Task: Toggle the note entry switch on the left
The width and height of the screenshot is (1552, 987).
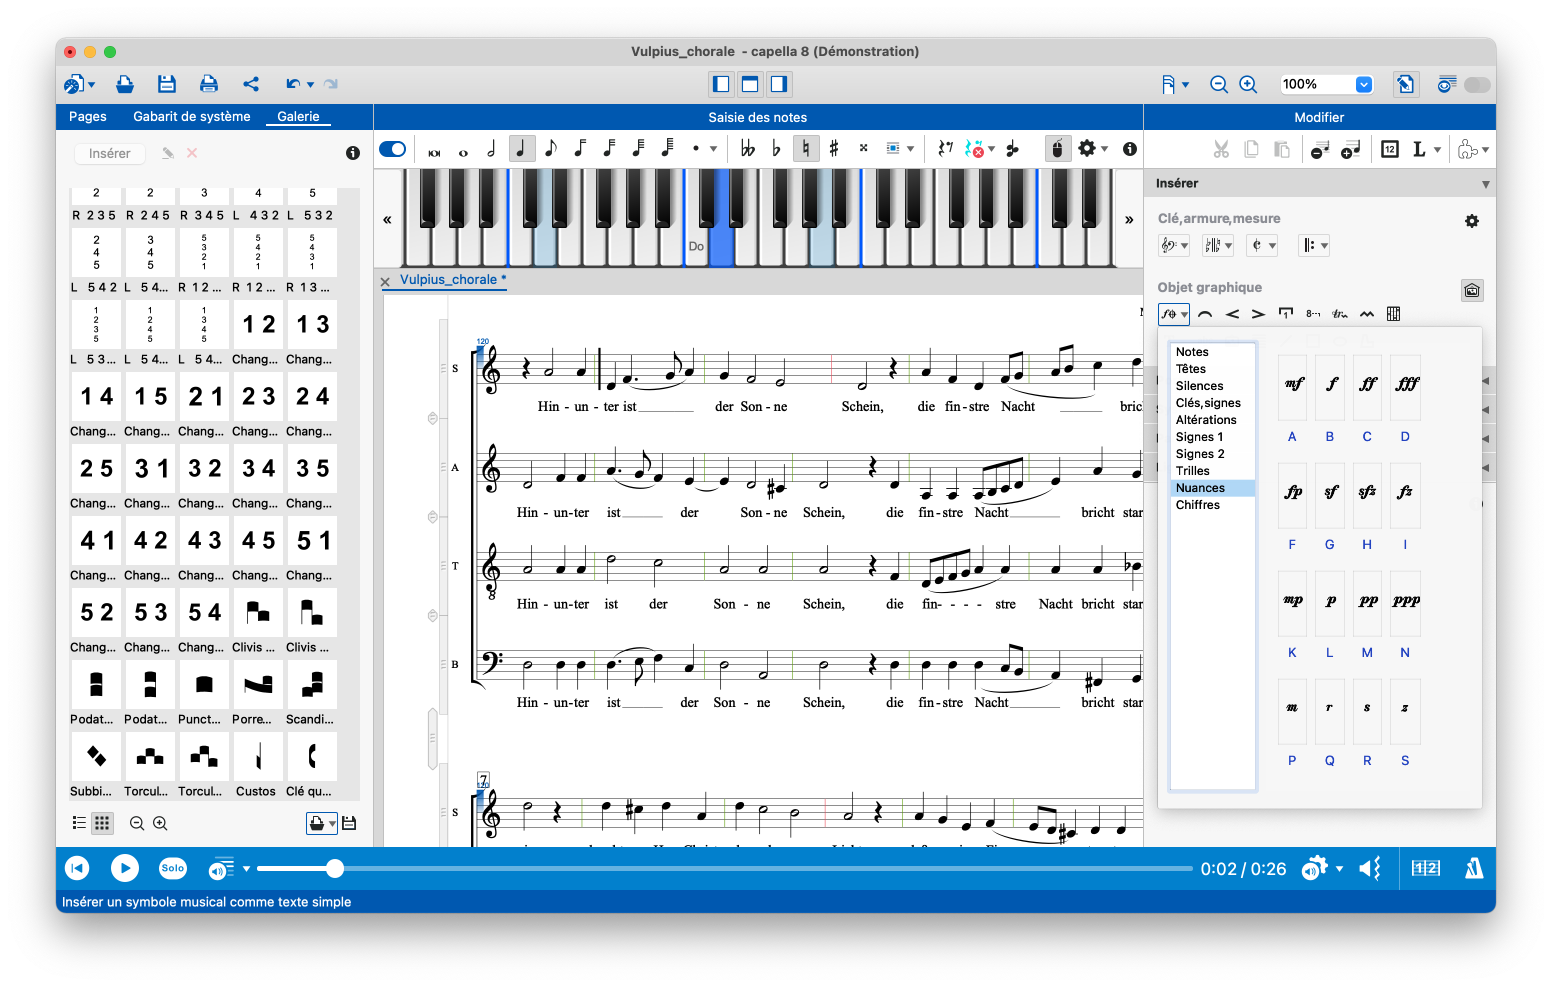Action: point(393,149)
